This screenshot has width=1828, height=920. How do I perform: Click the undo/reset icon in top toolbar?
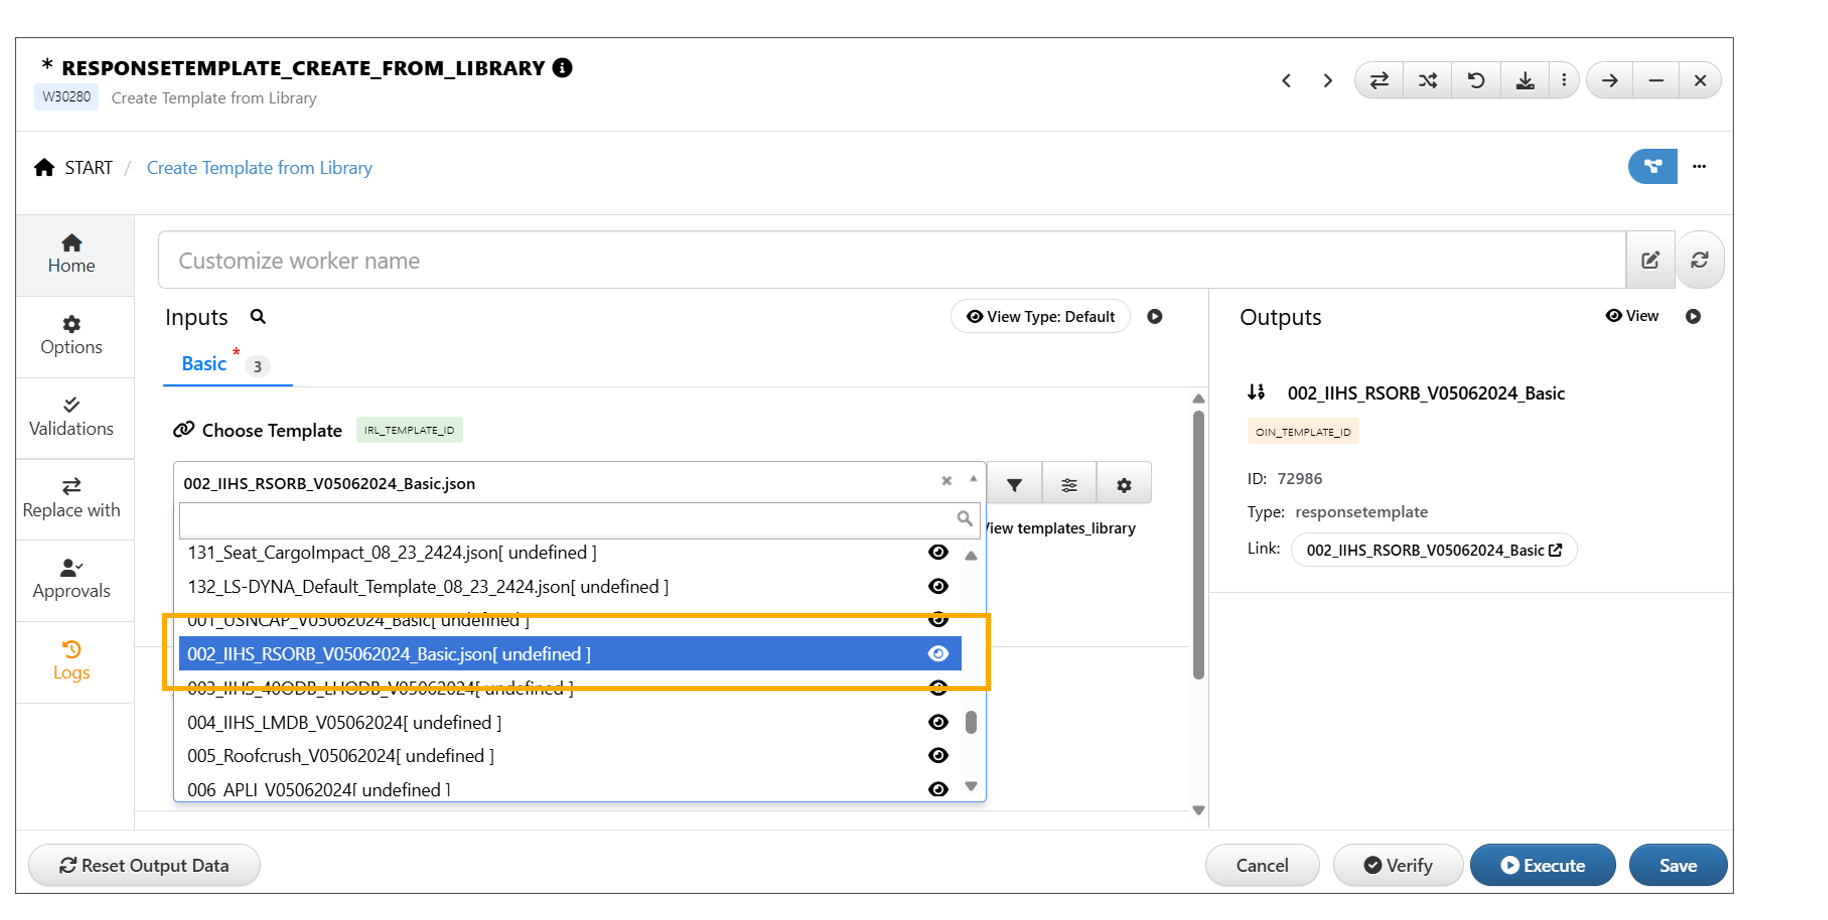tap(1476, 81)
